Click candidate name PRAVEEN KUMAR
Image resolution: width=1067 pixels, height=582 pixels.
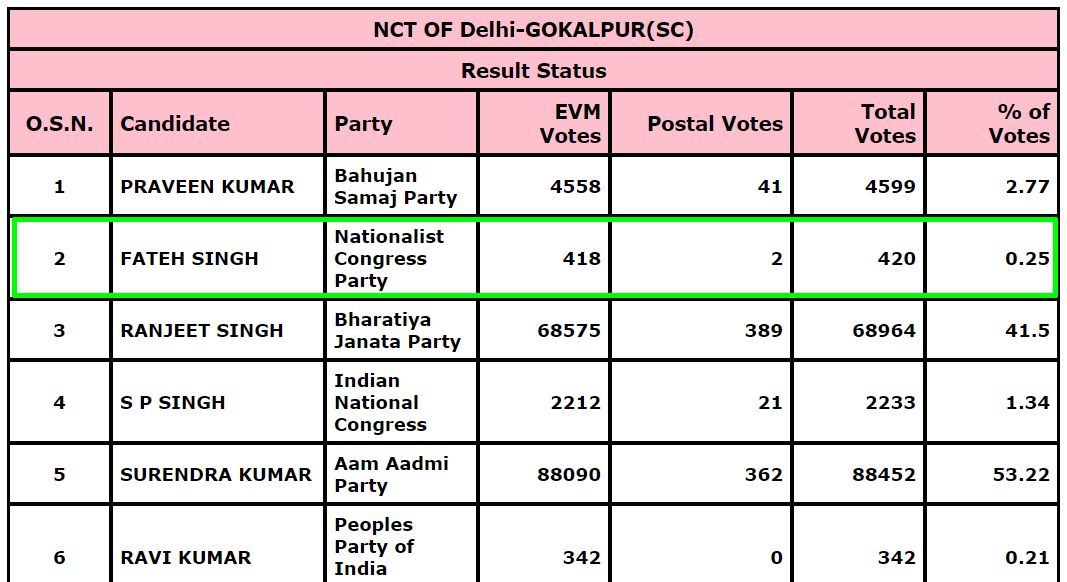pyautogui.click(x=207, y=187)
